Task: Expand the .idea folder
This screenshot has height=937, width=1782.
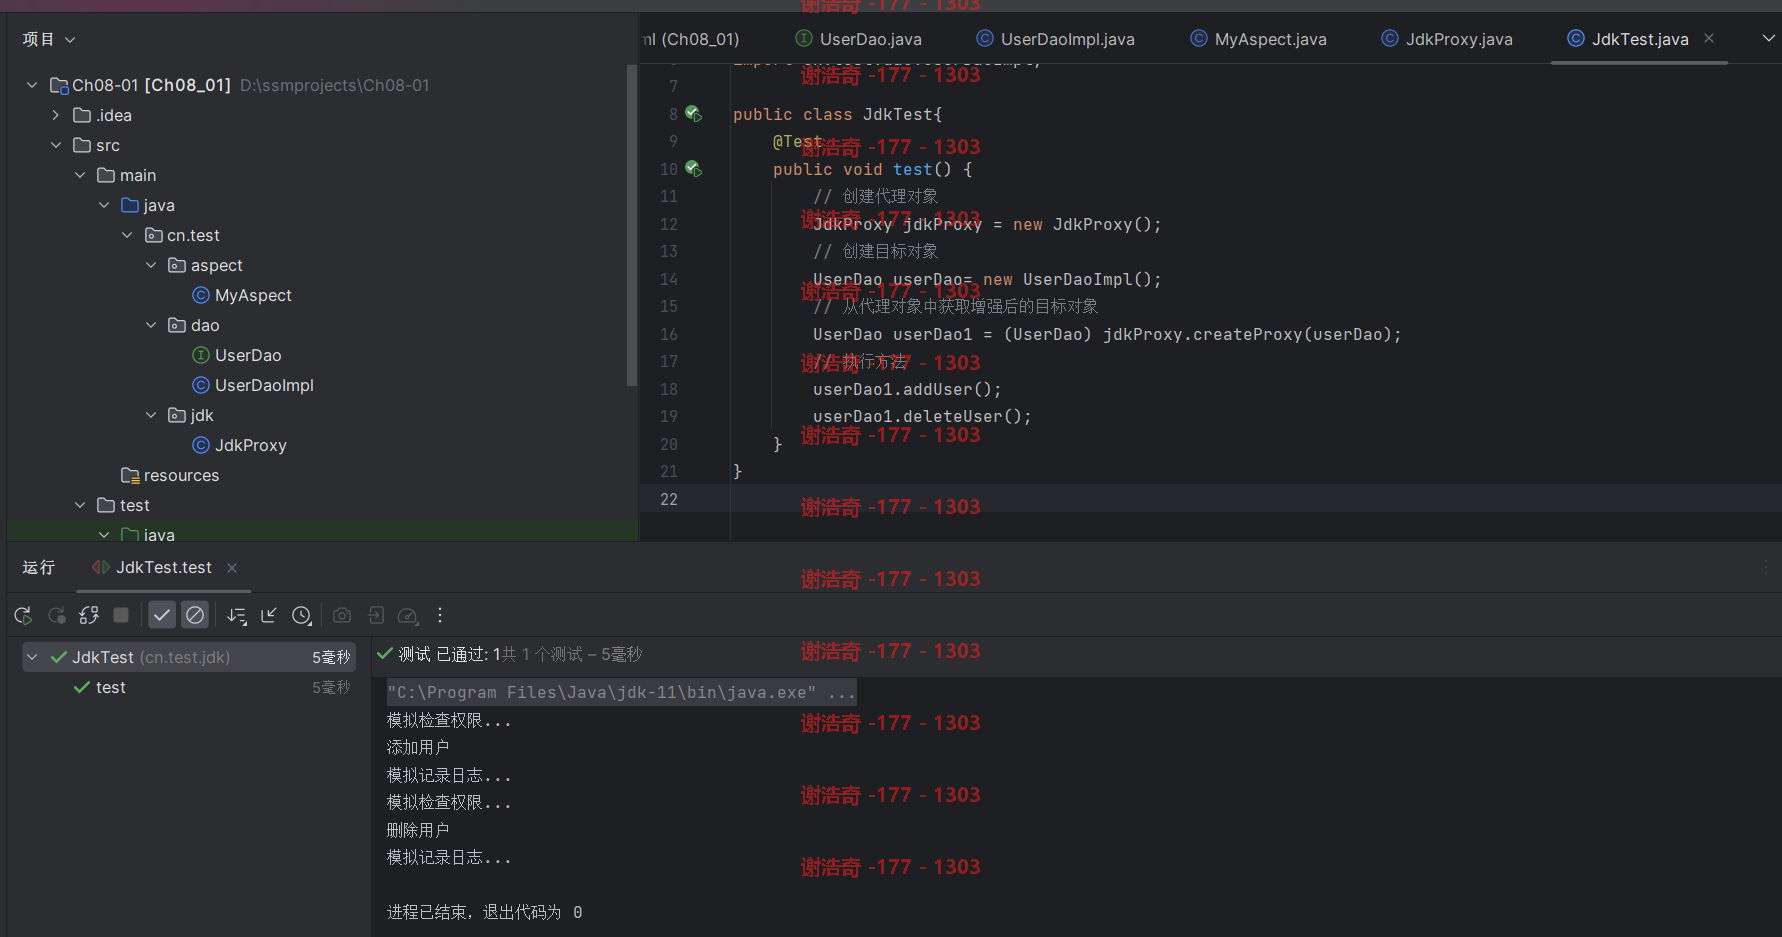Action: (56, 115)
